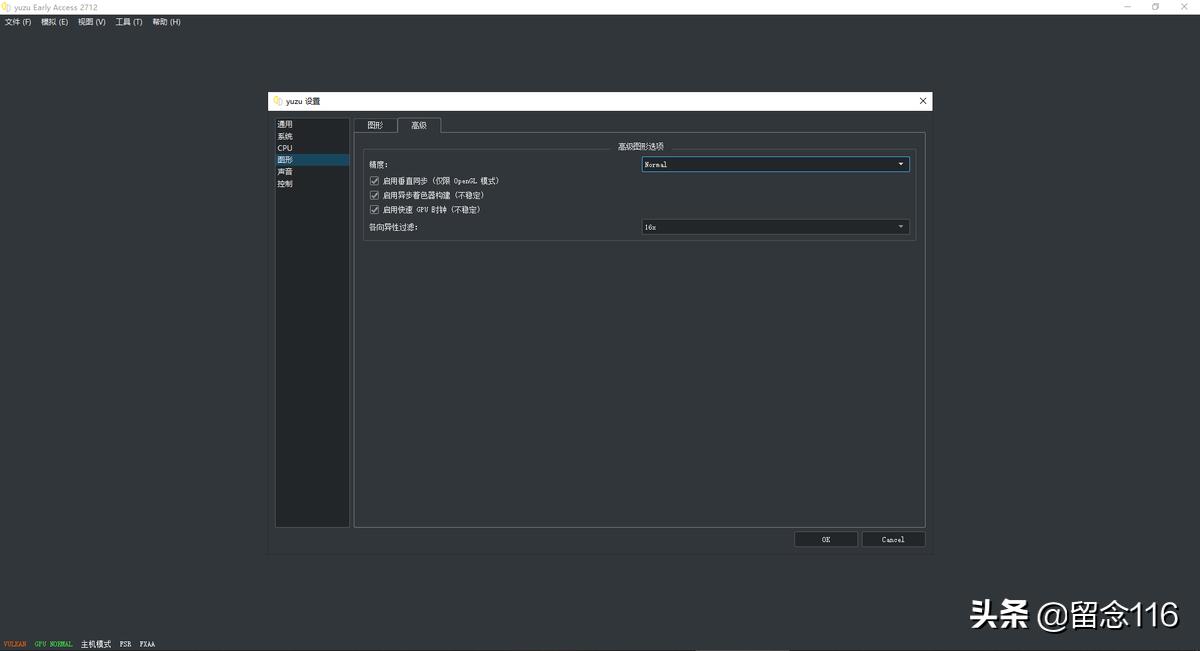The height and width of the screenshot is (651, 1200).
Task: Open the 工具 (T) menu
Action: (x=129, y=22)
